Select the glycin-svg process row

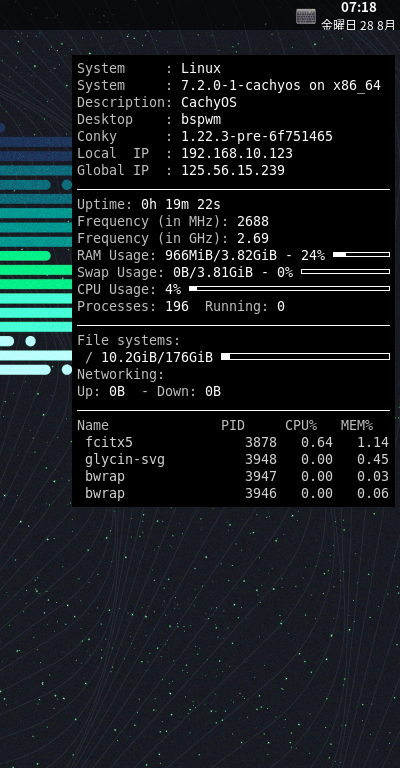(x=233, y=459)
